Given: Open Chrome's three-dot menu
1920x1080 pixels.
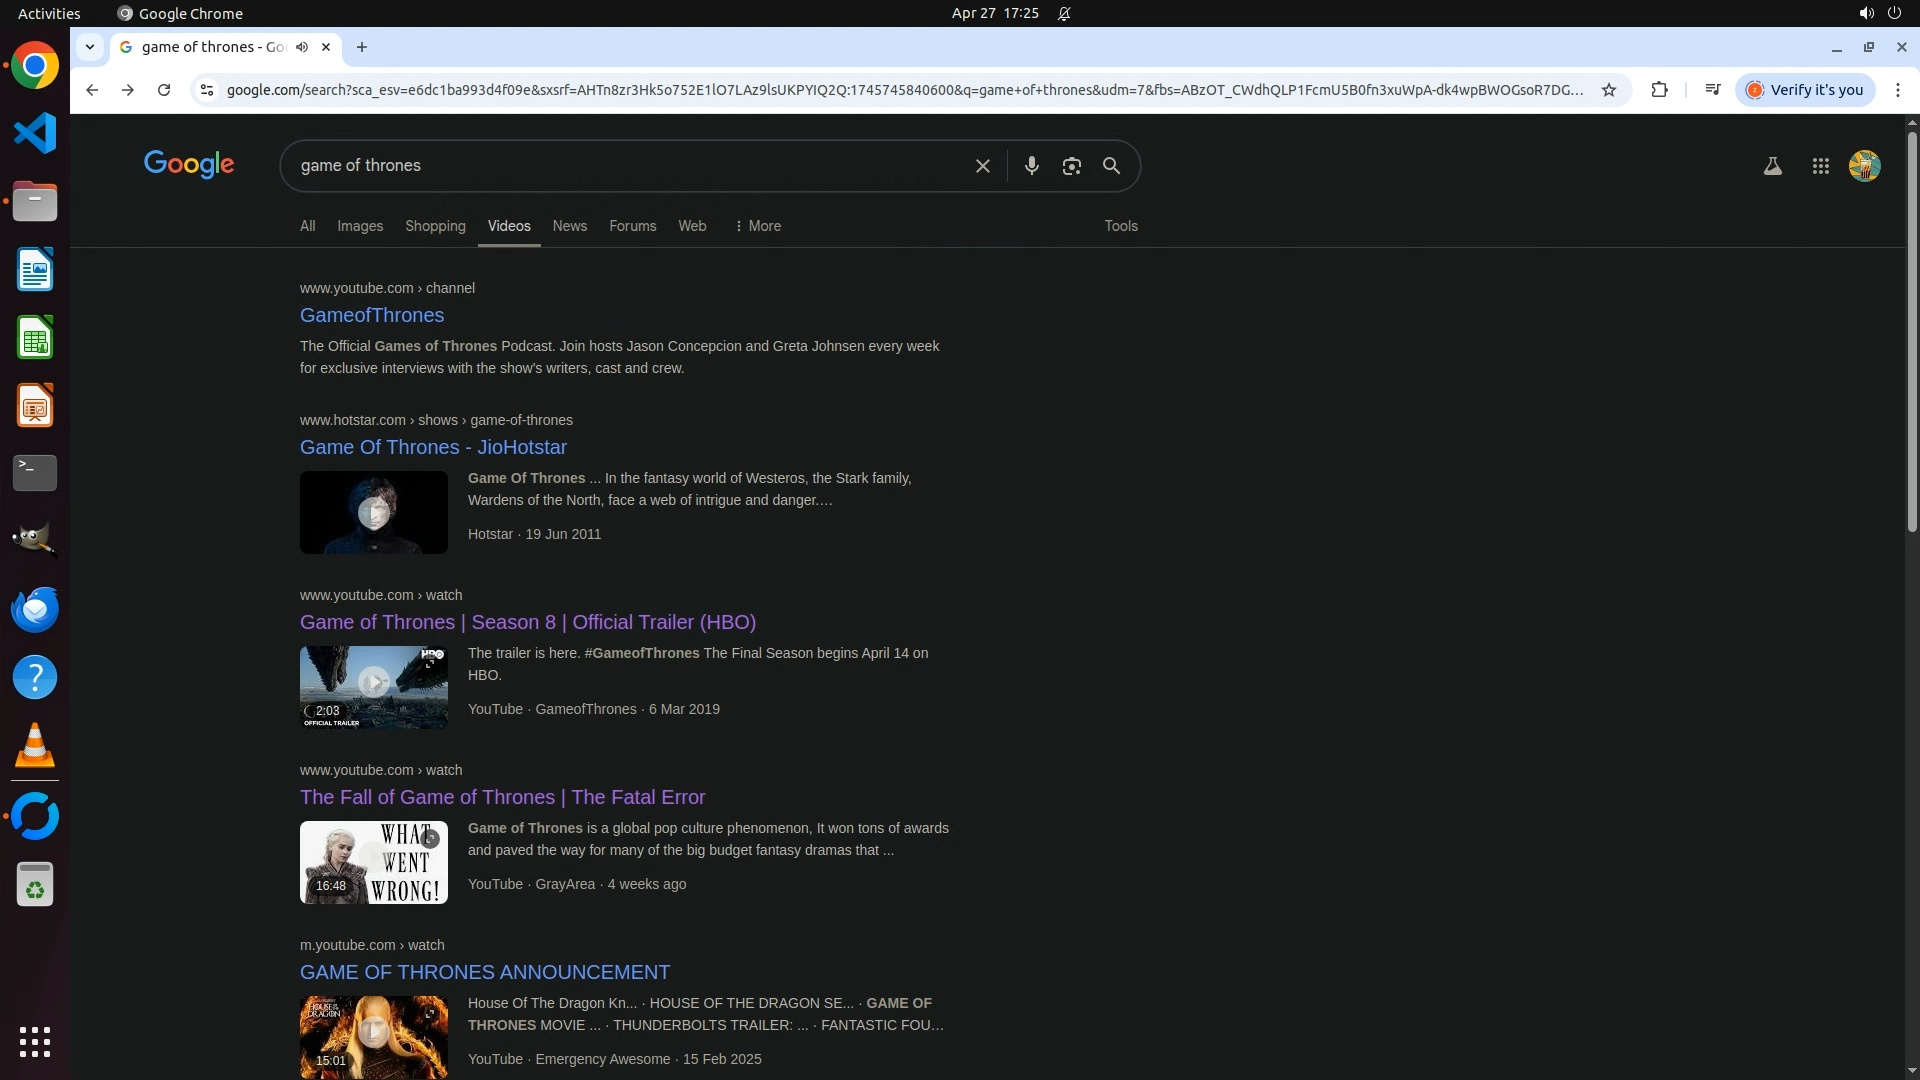Looking at the screenshot, I should tap(1897, 90).
